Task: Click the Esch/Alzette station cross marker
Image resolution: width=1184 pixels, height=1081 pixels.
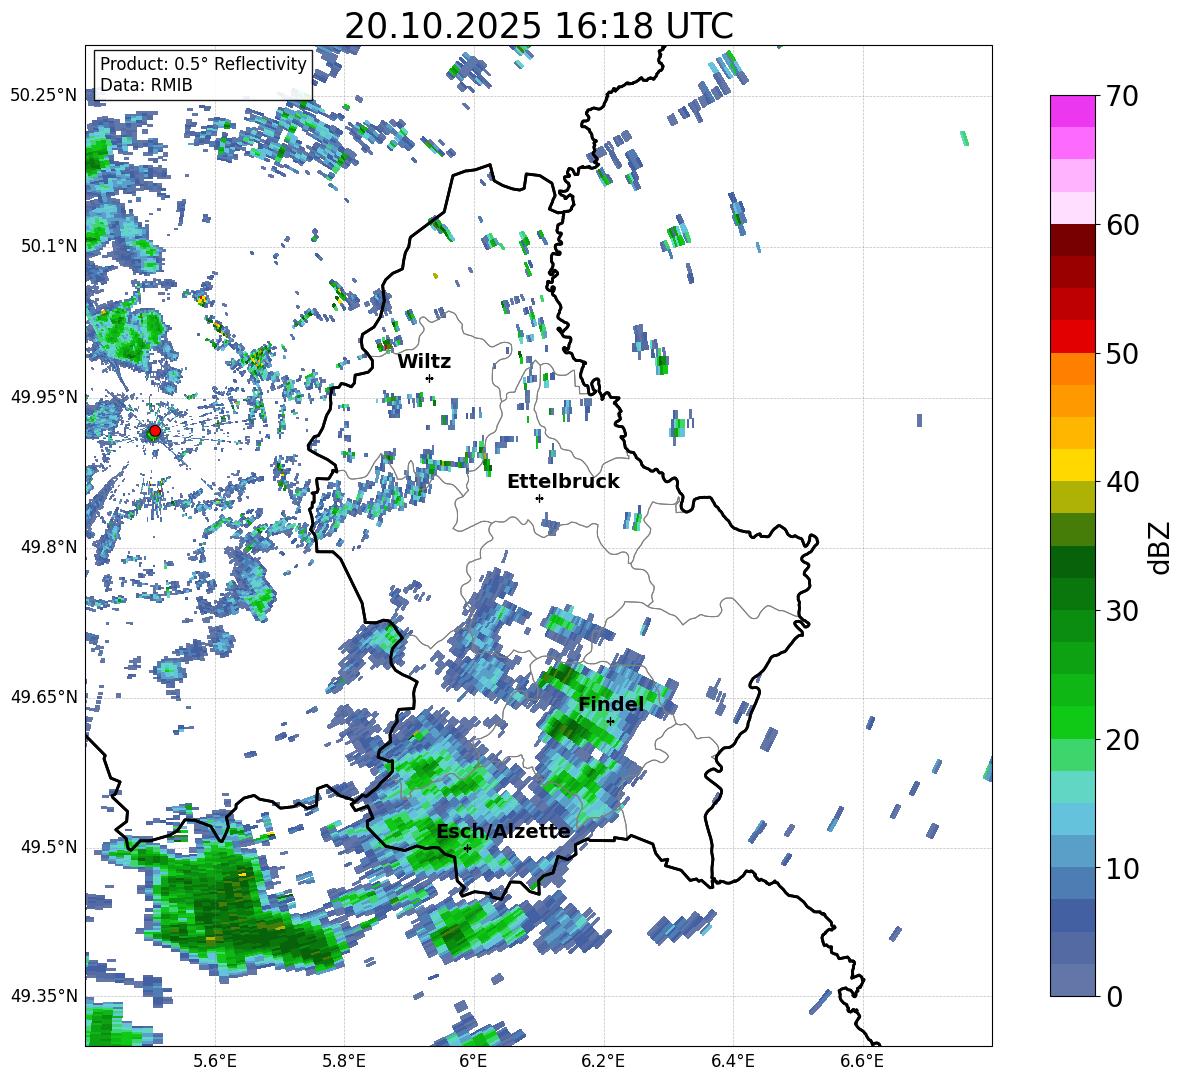Action: click(467, 848)
